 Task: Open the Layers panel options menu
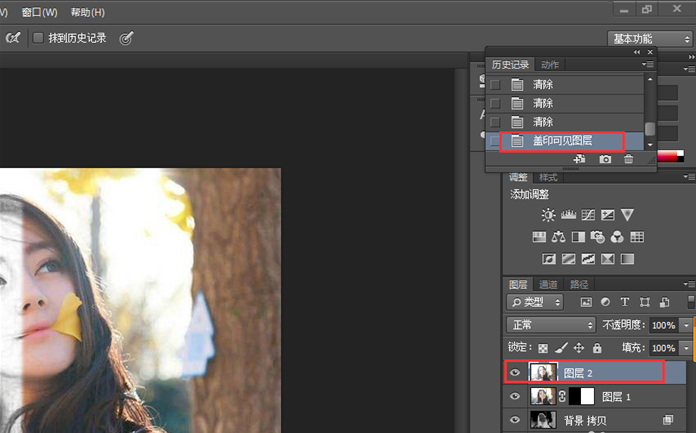pyautogui.click(x=688, y=284)
